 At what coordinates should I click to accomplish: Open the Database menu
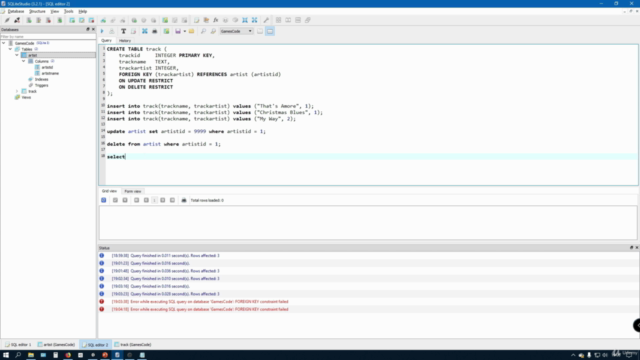point(16,11)
